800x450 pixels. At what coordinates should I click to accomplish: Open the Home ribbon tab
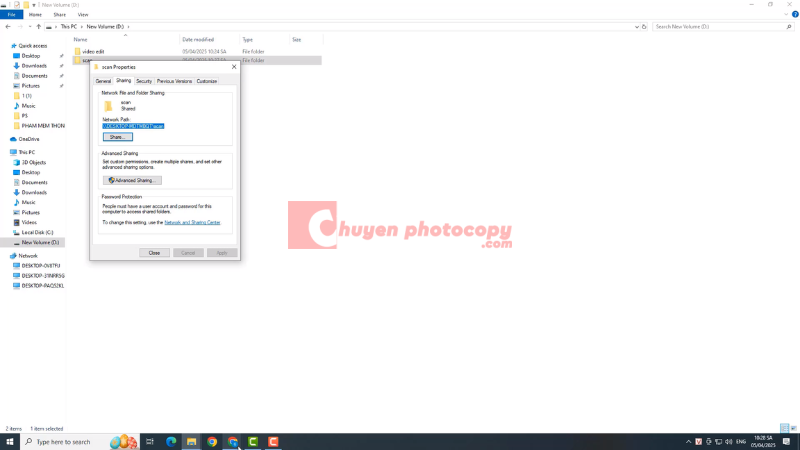tap(35, 15)
